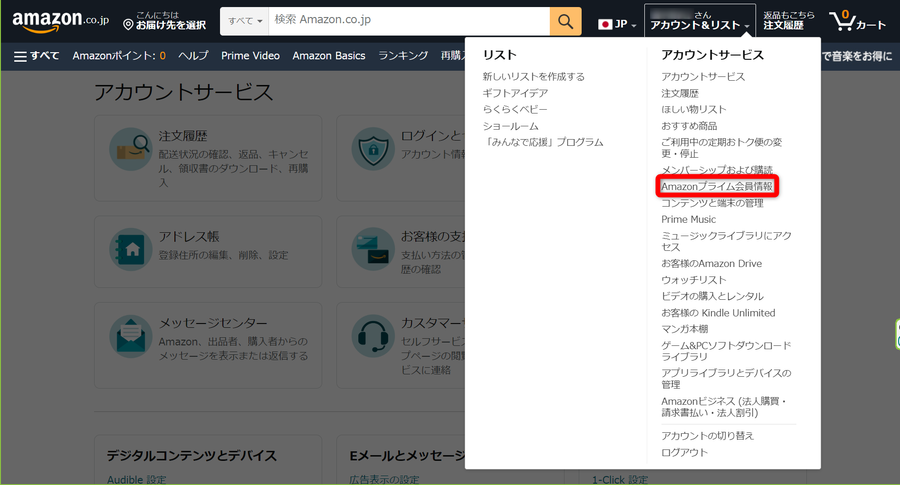
Task: Click the search Amazon.co.jp input field
Action: point(409,21)
